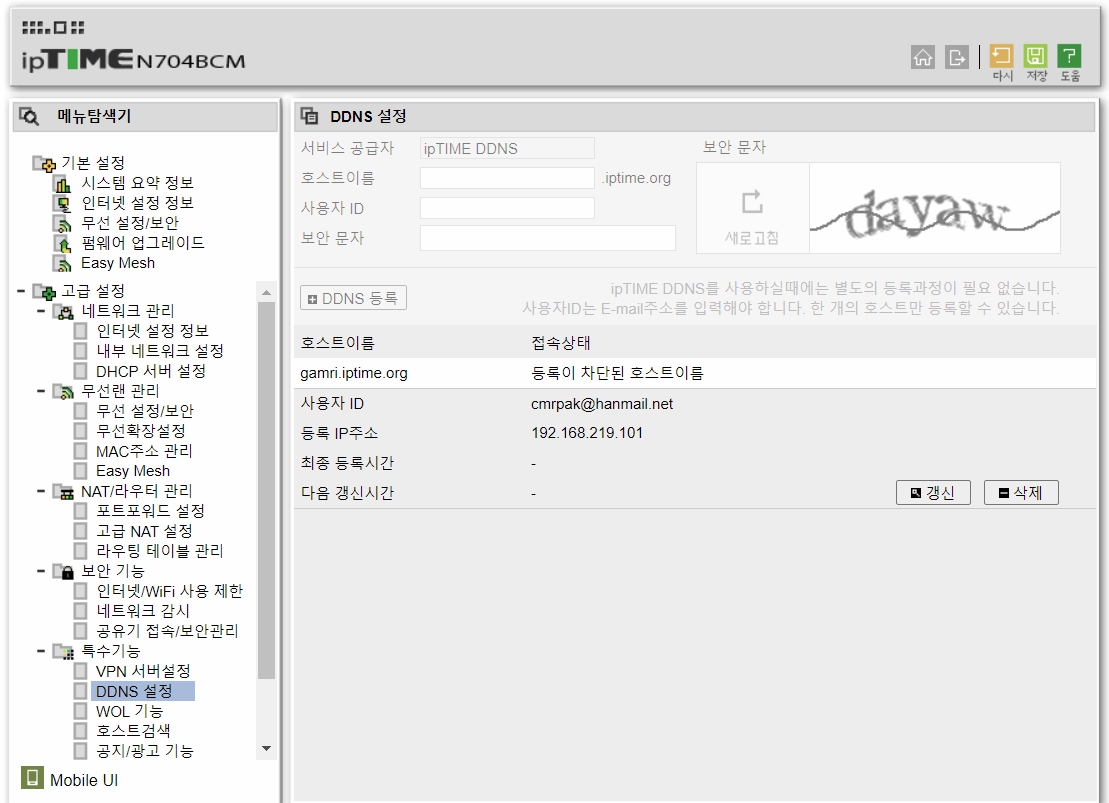Collapse the 네트워크 관리 node
This screenshot has width=1109, height=803.
41,311
